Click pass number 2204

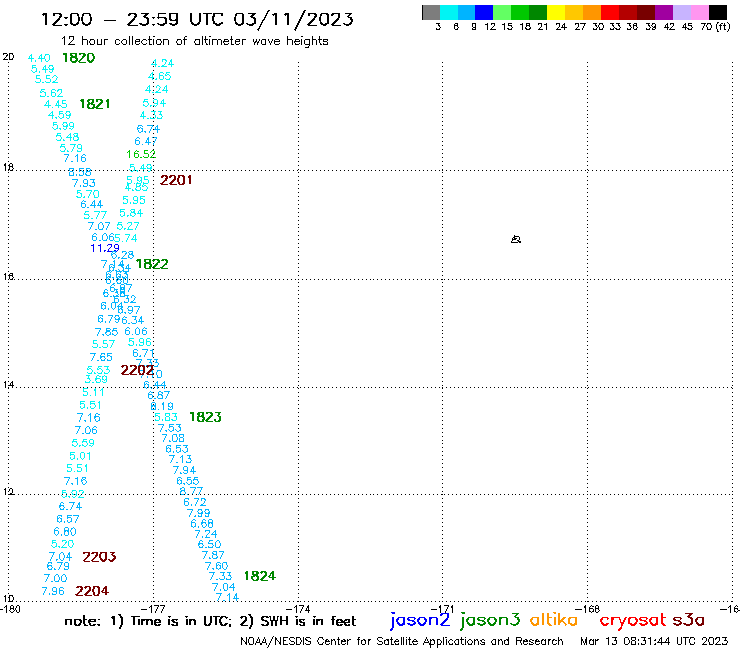tap(92, 591)
